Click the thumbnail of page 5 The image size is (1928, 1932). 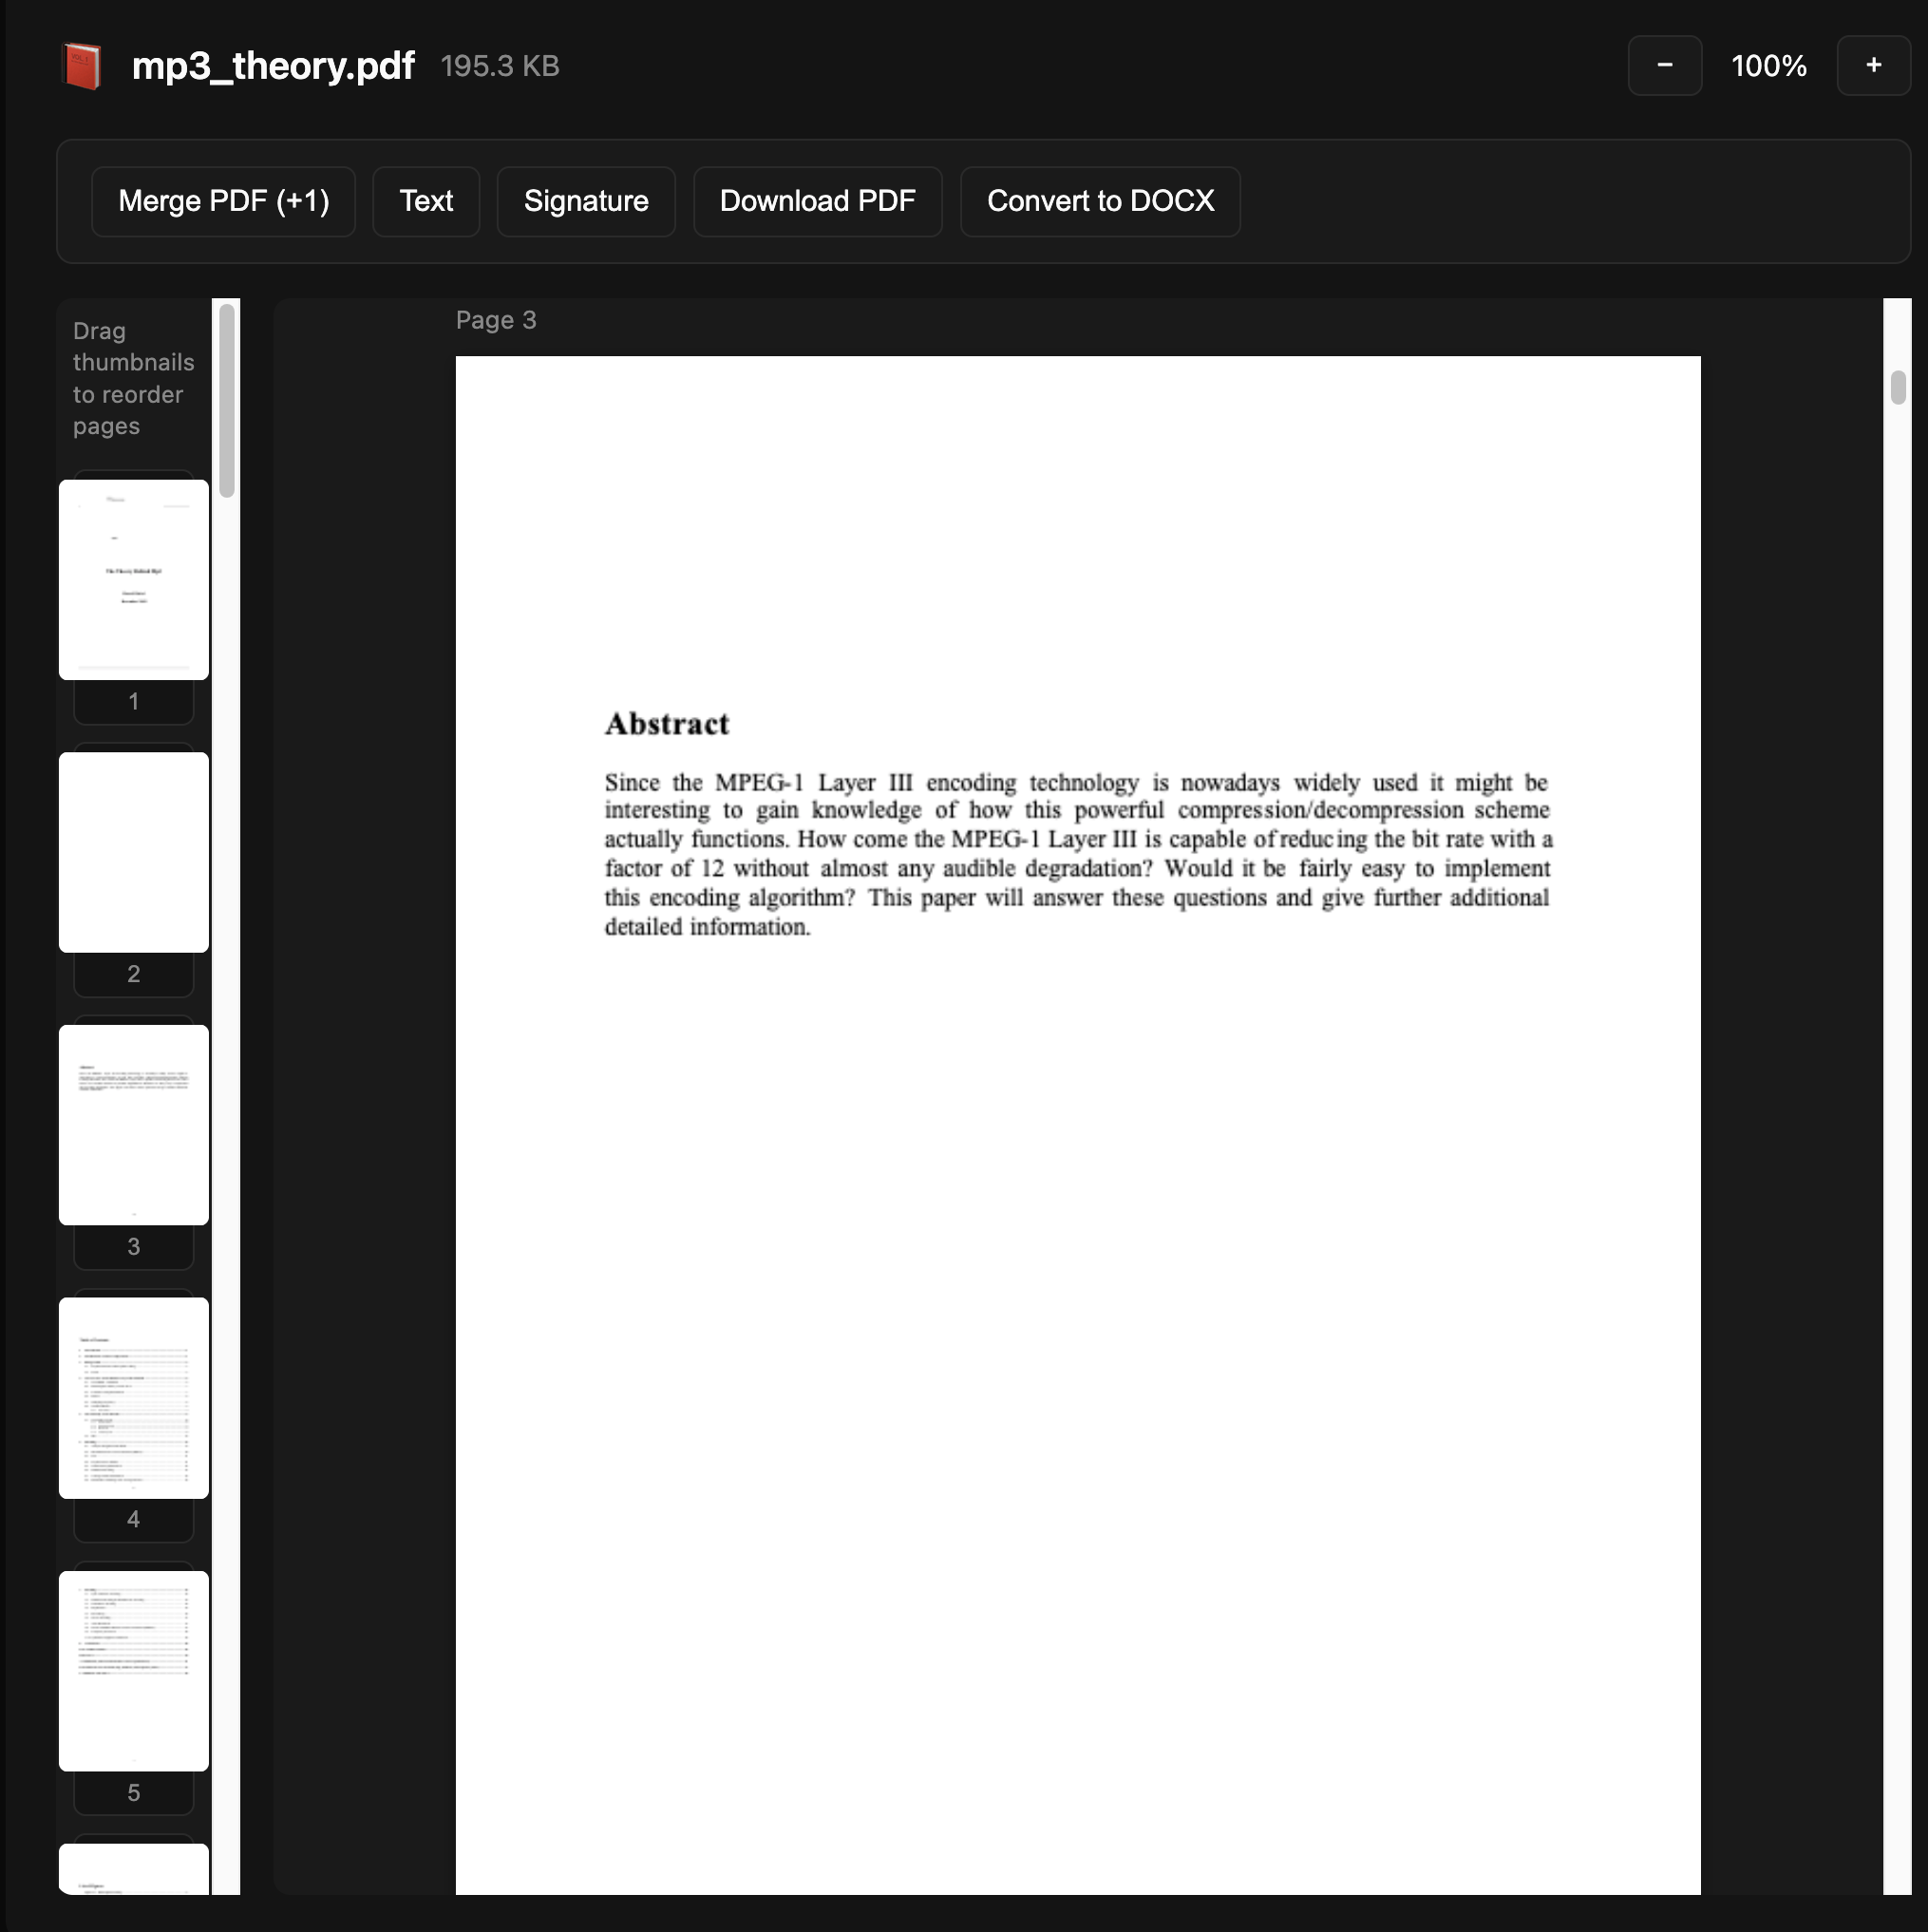[133, 1670]
